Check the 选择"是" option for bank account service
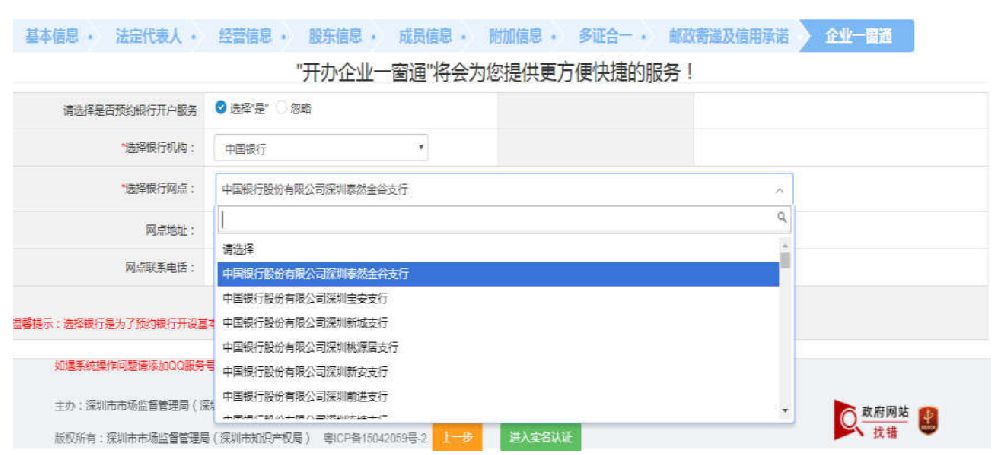The width and height of the screenshot is (1000, 455). click(x=222, y=108)
